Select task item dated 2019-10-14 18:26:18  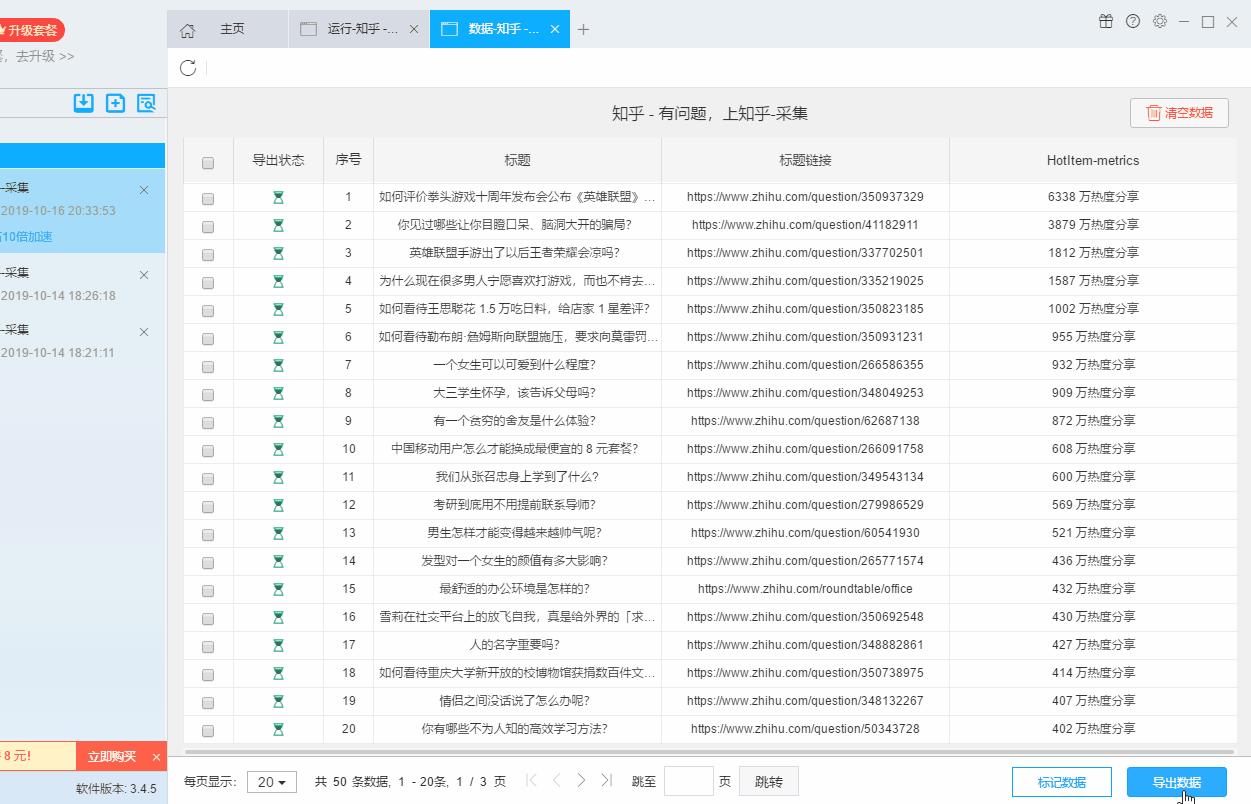pyautogui.click(x=82, y=284)
